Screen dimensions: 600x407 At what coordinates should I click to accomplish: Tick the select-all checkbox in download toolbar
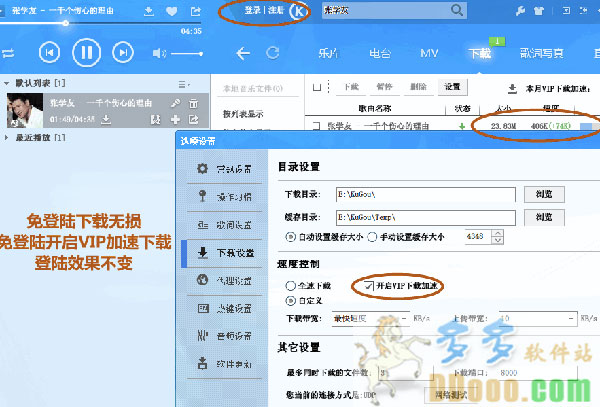coord(317,87)
